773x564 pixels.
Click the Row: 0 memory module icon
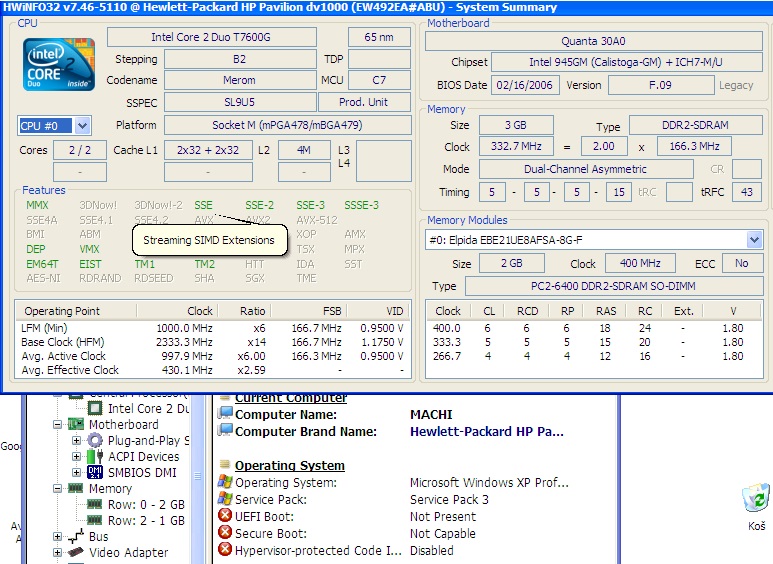(x=95, y=504)
